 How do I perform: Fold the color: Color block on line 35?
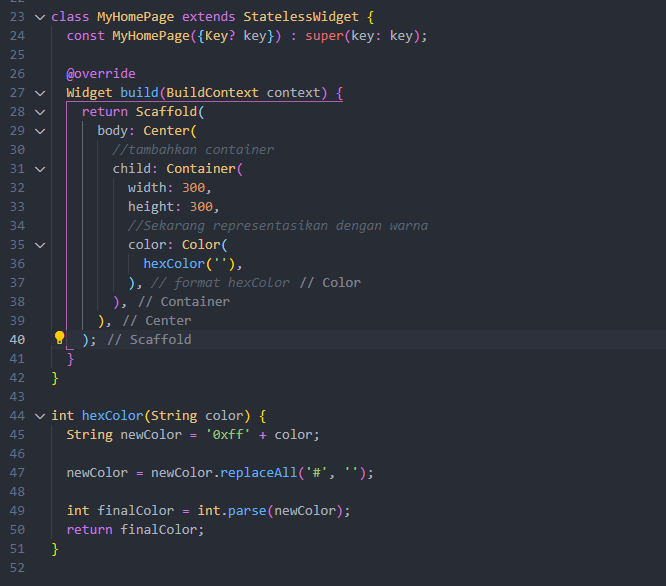click(x=40, y=245)
